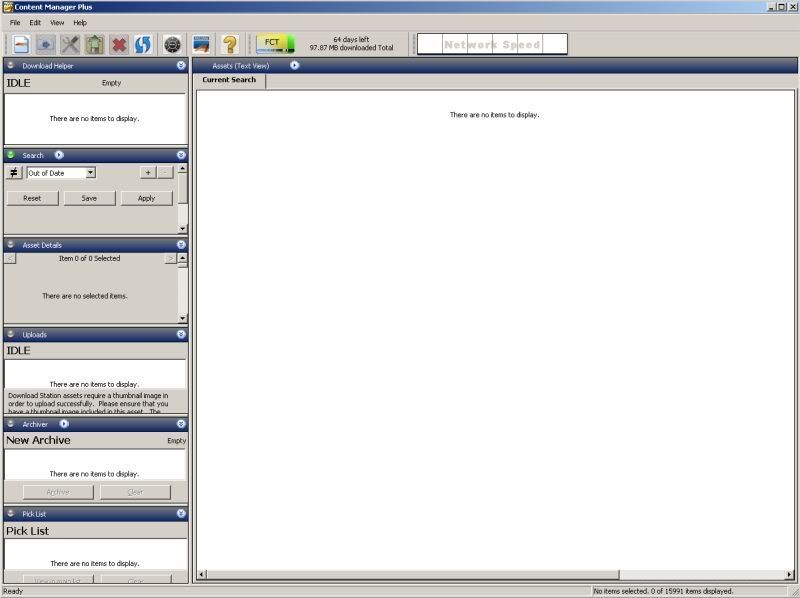Screen dimensions: 800x598
Task: Click the Search panel scroll up arrow
Action: [183, 168]
